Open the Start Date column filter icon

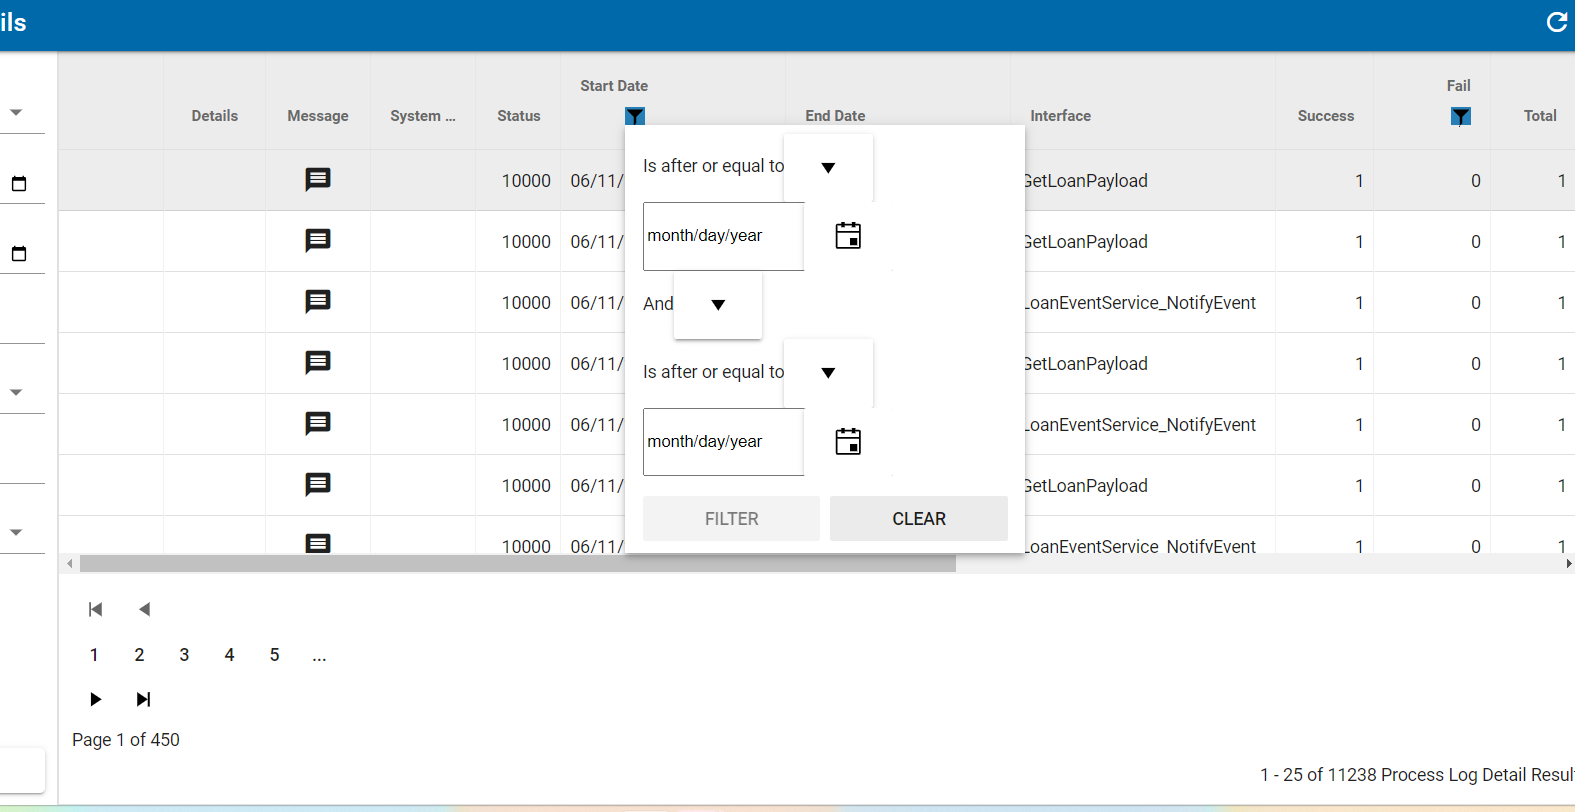point(635,116)
